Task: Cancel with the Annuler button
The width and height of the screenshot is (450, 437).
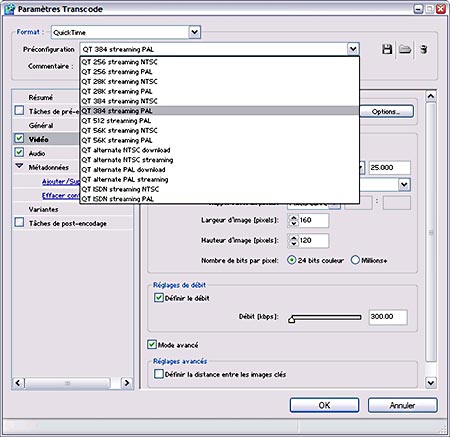Action: coord(402,405)
